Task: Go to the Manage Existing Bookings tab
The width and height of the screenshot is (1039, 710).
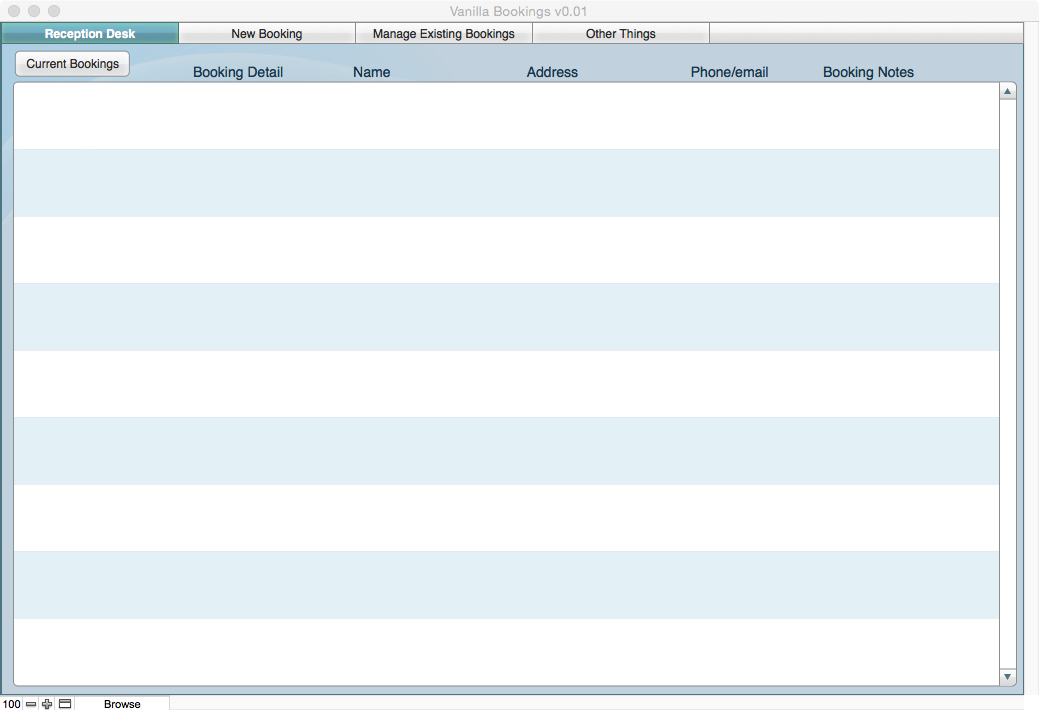Action: 444,34
